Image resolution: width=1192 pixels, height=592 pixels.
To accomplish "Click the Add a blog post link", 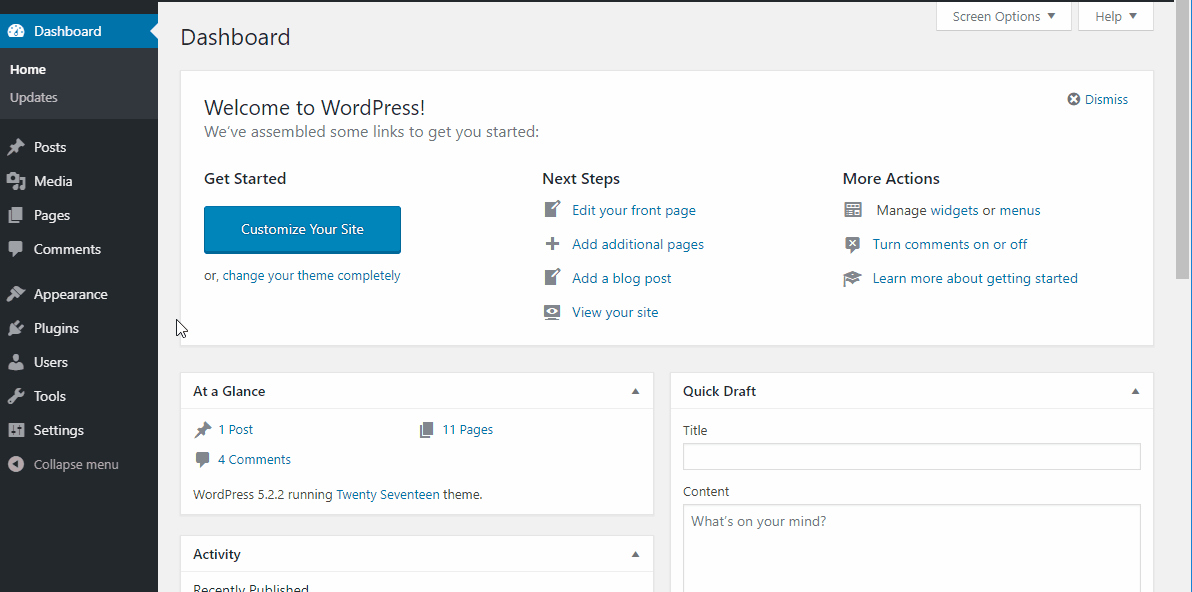I will point(622,278).
